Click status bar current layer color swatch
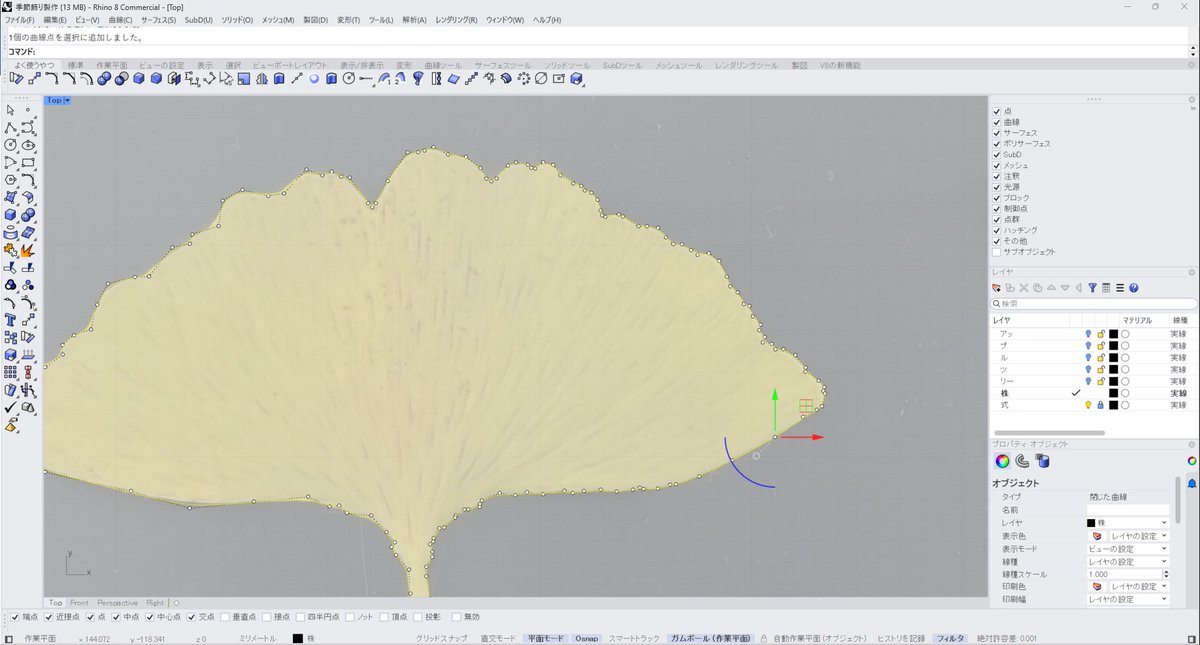This screenshot has height=645, width=1200. 298,638
